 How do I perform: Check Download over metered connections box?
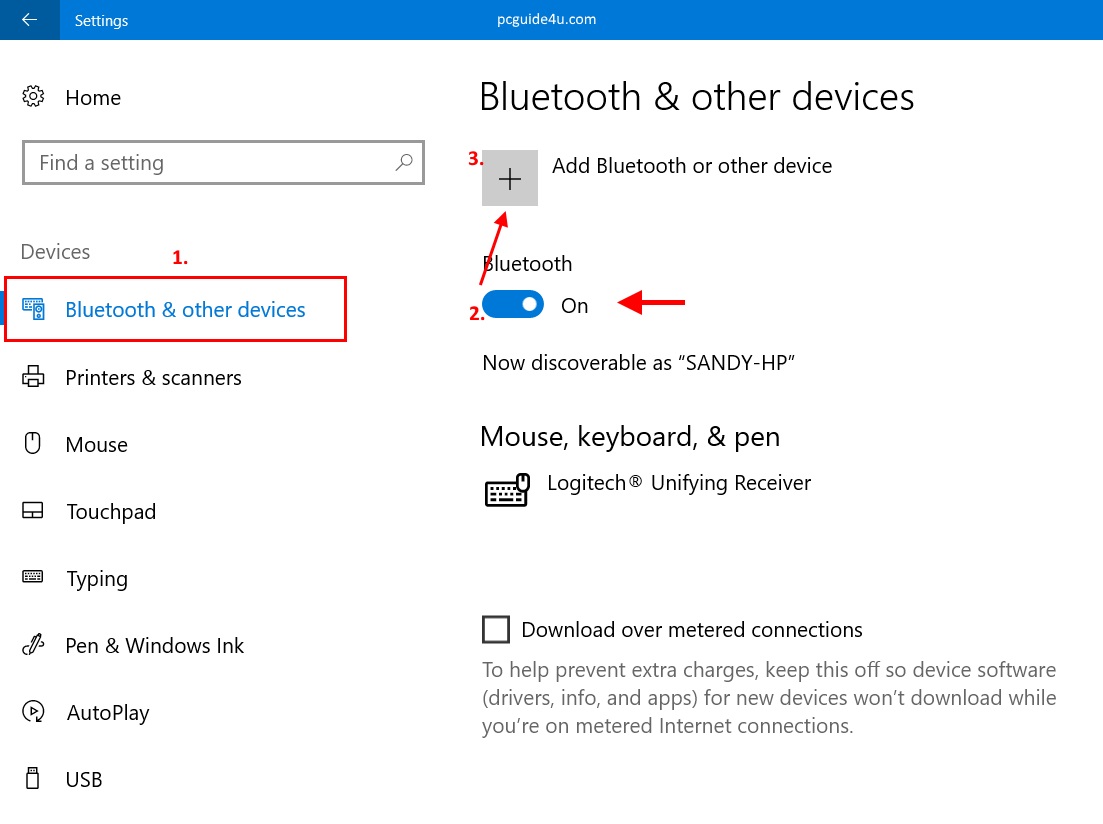(x=496, y=630)
